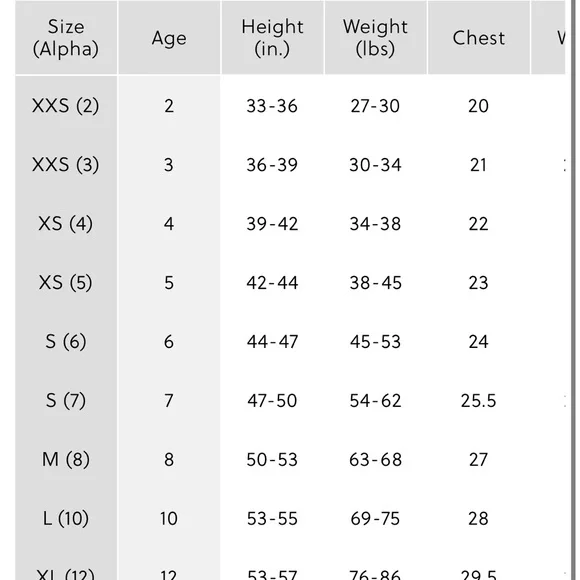Click the vertical scrollbar at right edge

[x=573, y=290]
